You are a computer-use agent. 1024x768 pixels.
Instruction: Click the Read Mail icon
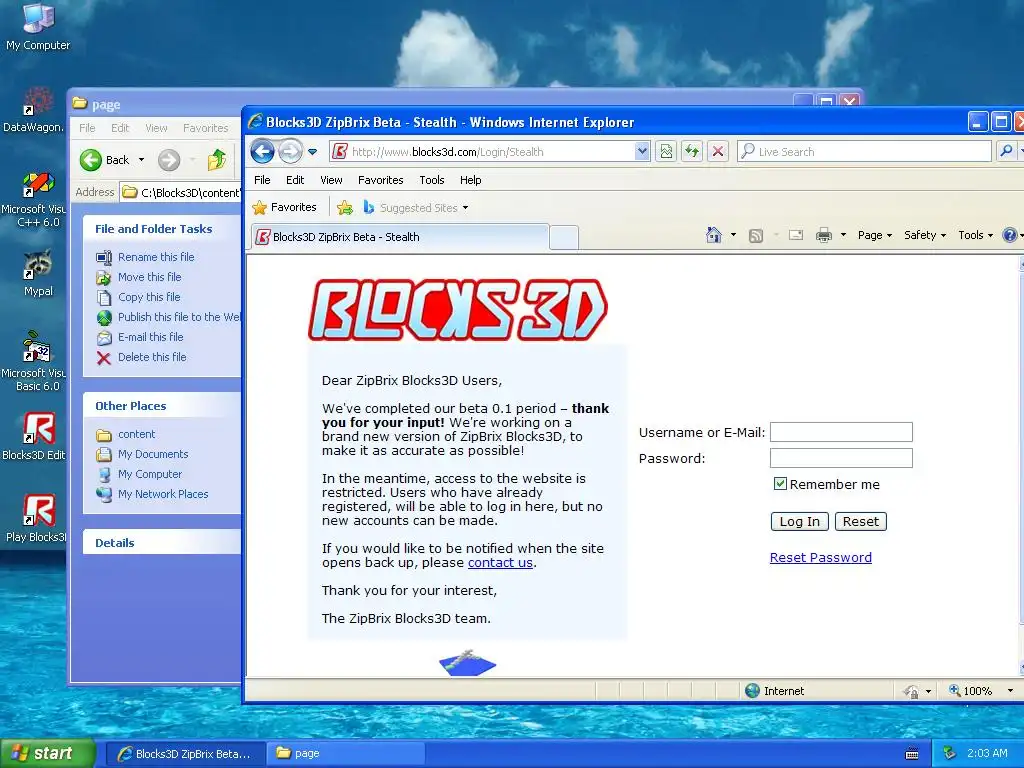[x=796, y=235]
